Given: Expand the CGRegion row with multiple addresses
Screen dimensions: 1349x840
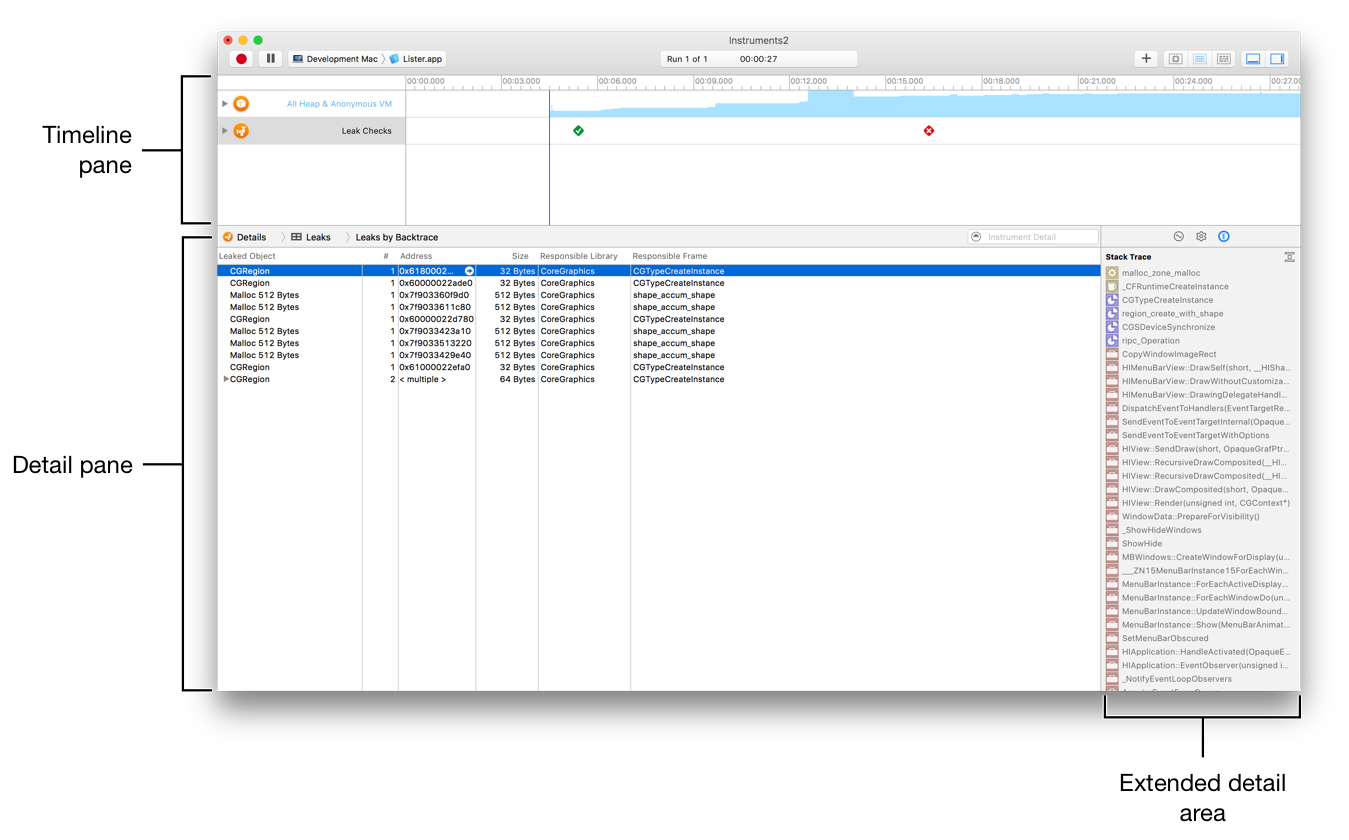Looking at the screenshot, I should point(225,379).
